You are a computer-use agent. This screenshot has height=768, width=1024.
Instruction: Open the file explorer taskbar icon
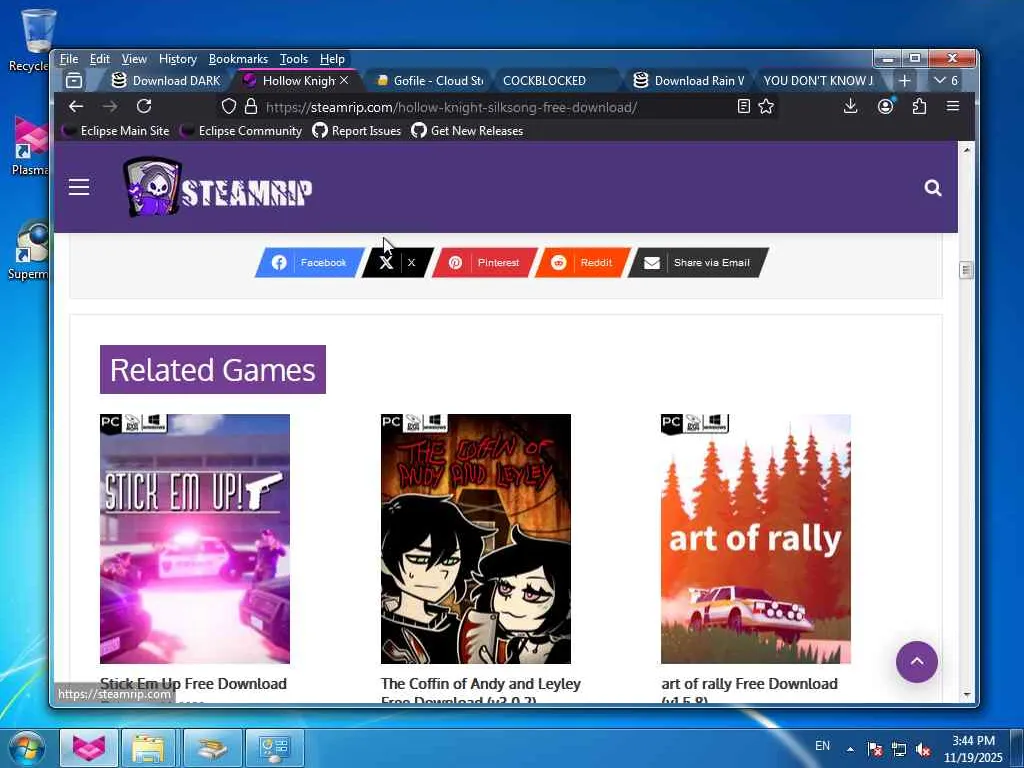point(148,748)
